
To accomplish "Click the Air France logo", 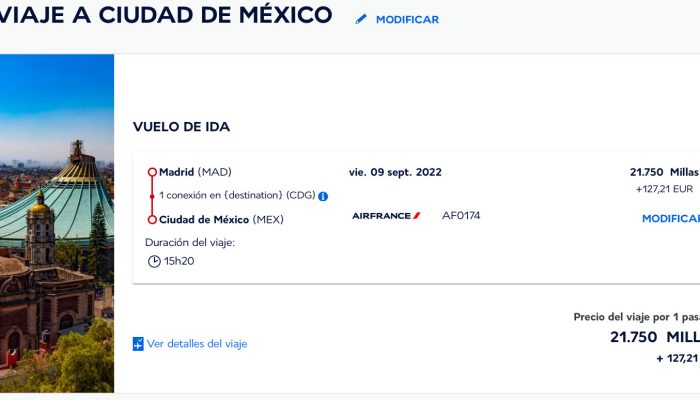I will click(386, 216).
